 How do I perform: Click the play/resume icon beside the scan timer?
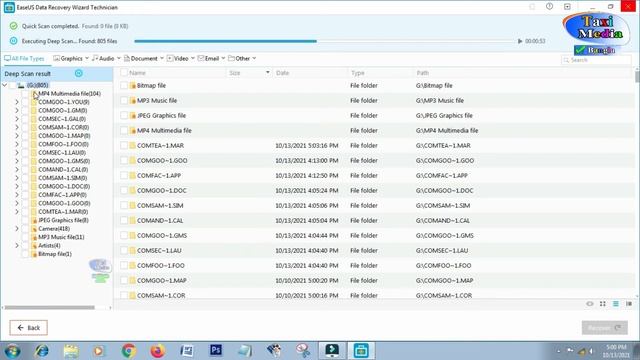pos(520,41)
